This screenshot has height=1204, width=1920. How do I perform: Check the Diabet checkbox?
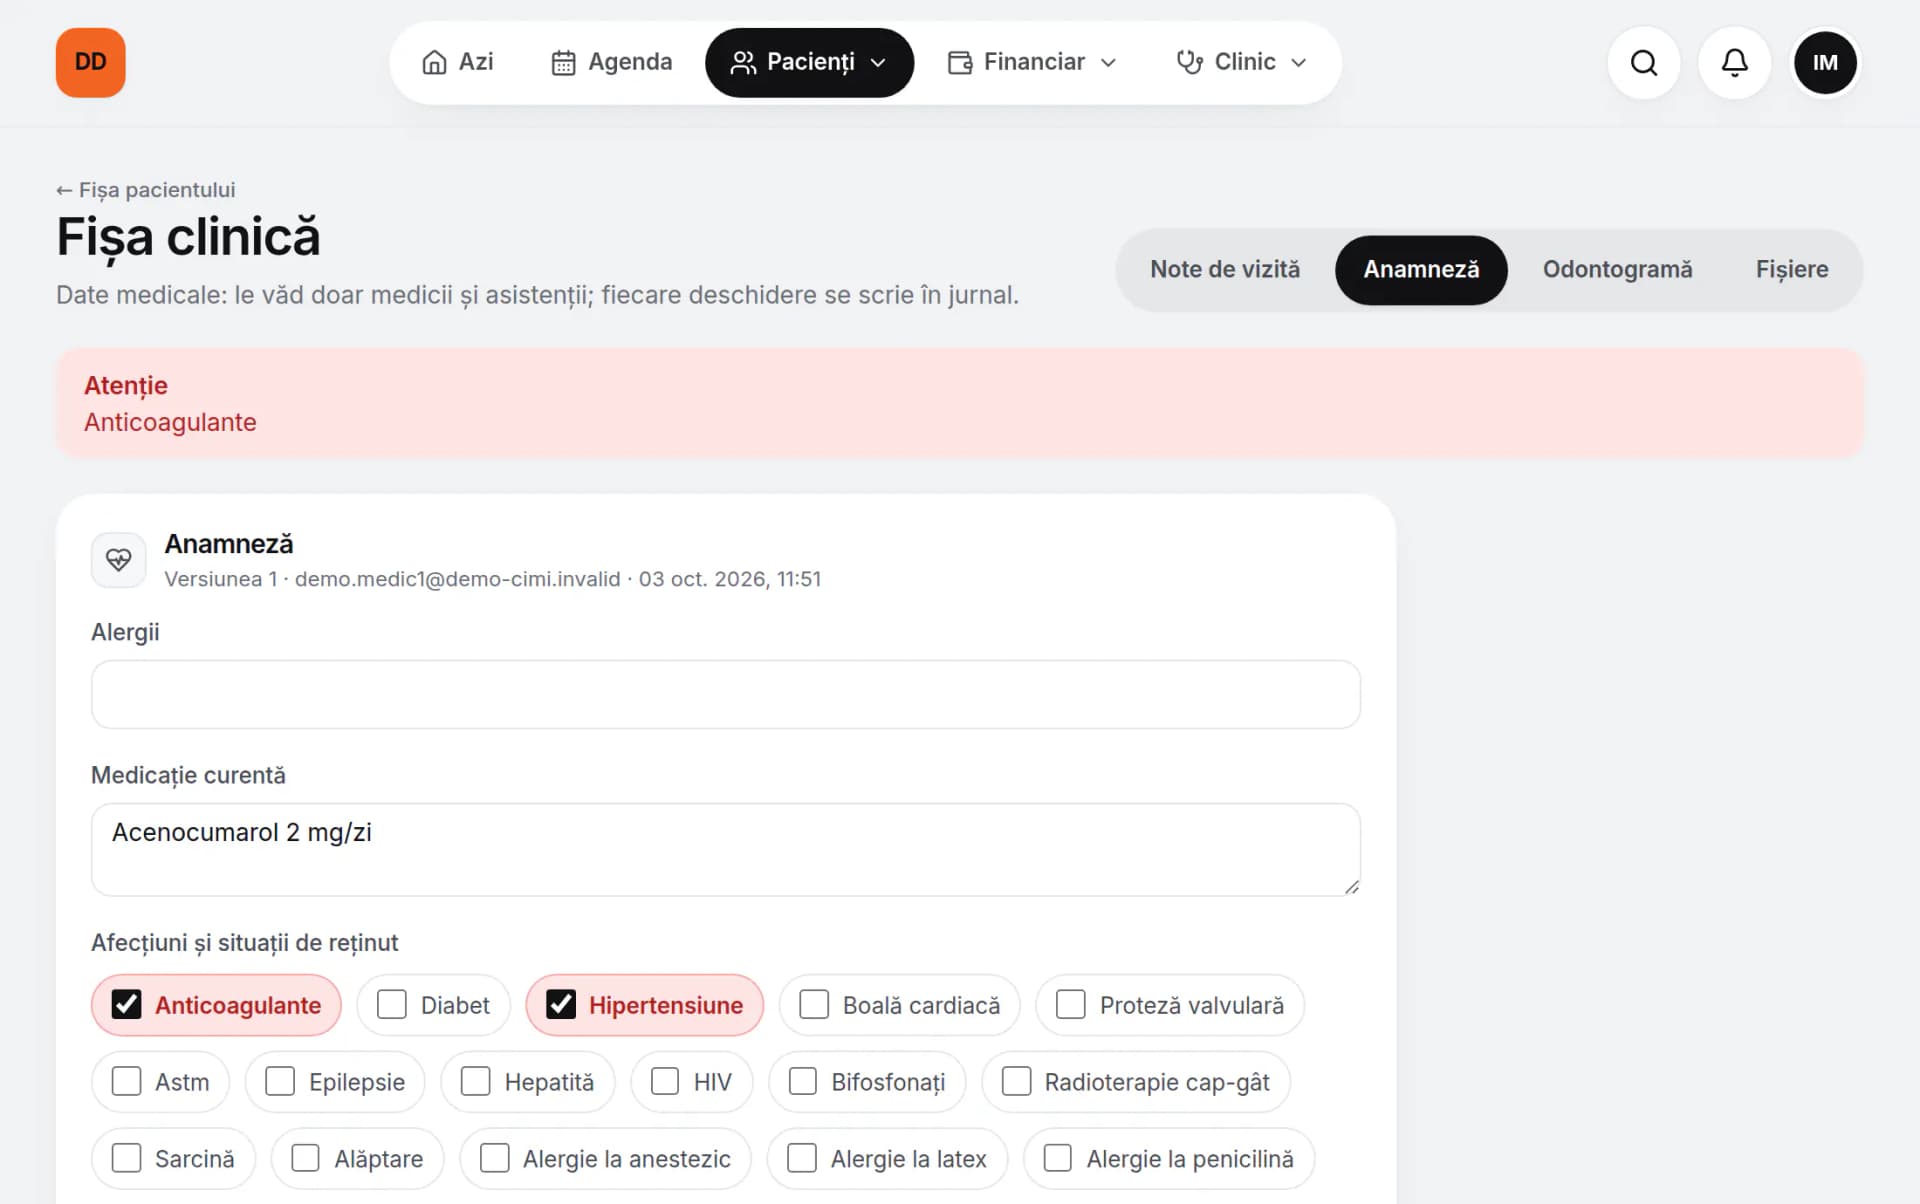(x=392, y=1004)
